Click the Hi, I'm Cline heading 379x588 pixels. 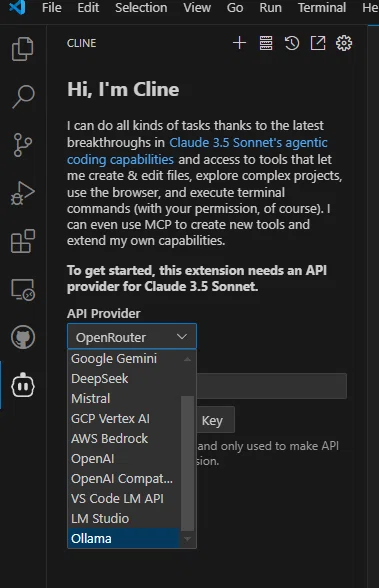point(123,89)
